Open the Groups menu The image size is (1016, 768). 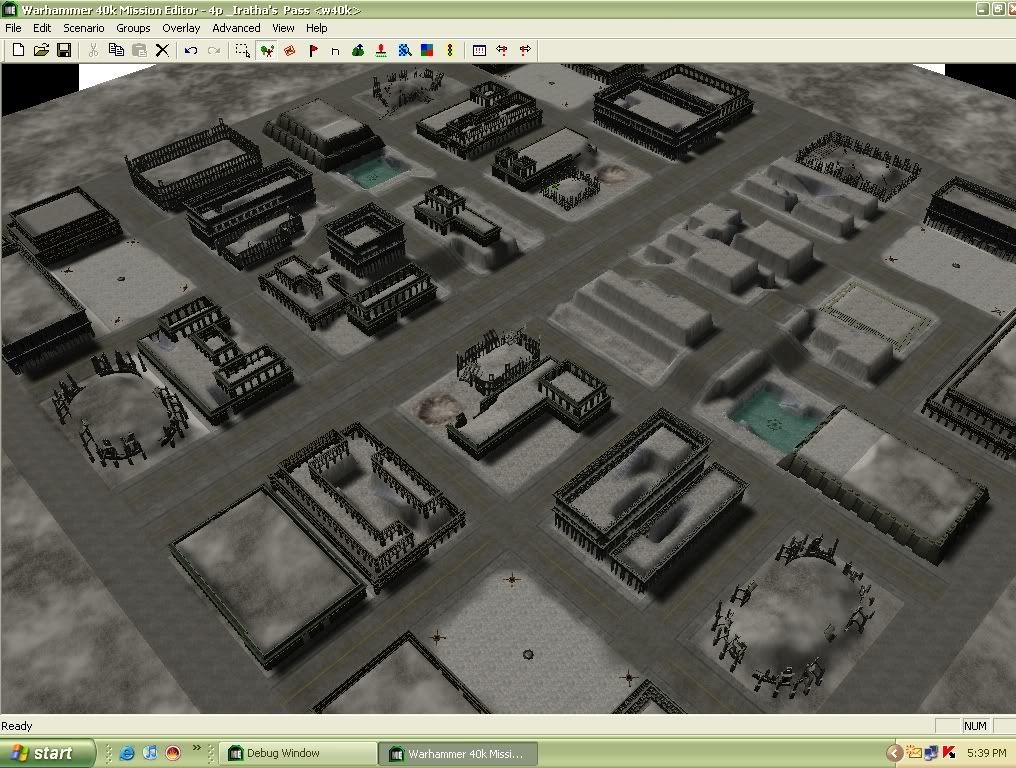[x=133, y=28]
